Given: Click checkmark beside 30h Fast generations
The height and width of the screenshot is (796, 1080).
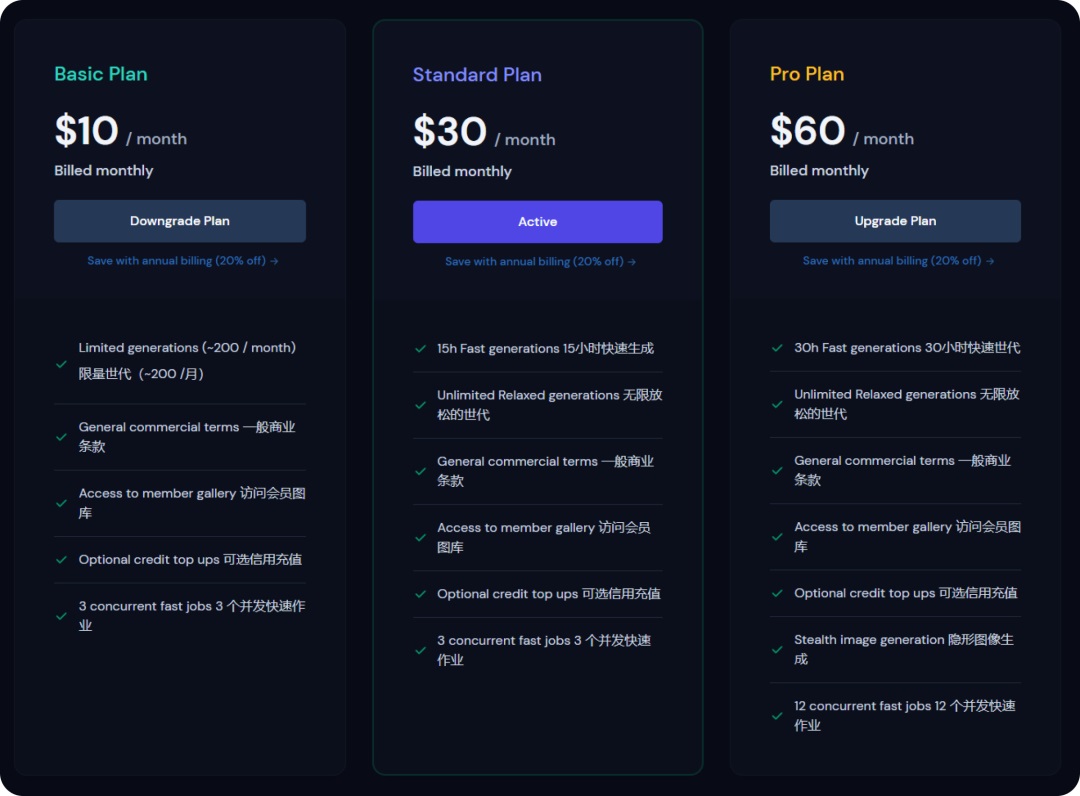Looking at the screenshot, I should [x=777, y=348].
